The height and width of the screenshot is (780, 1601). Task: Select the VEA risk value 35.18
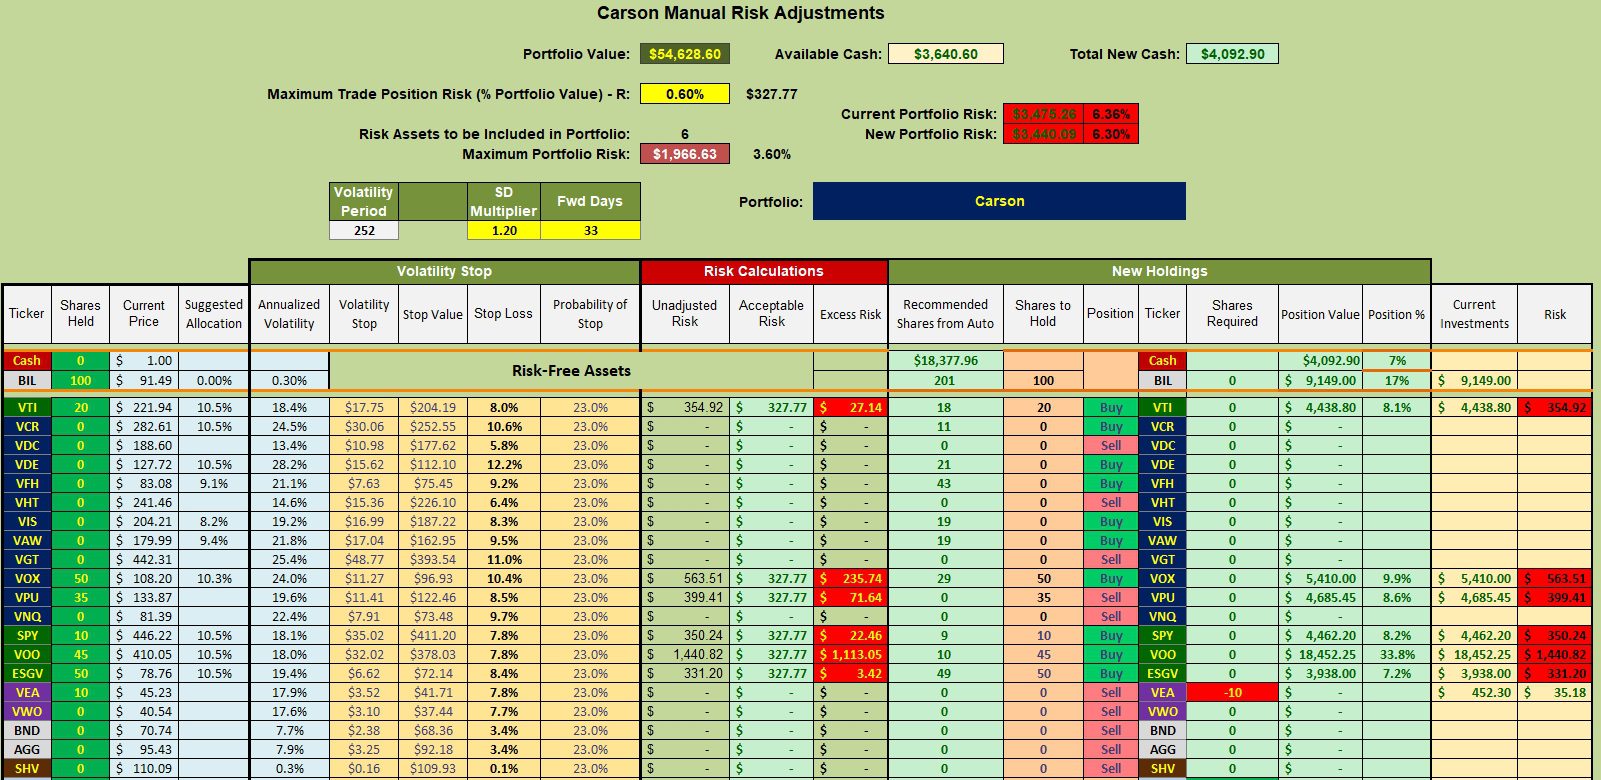pyautogui.click(x=1555, y=693)
